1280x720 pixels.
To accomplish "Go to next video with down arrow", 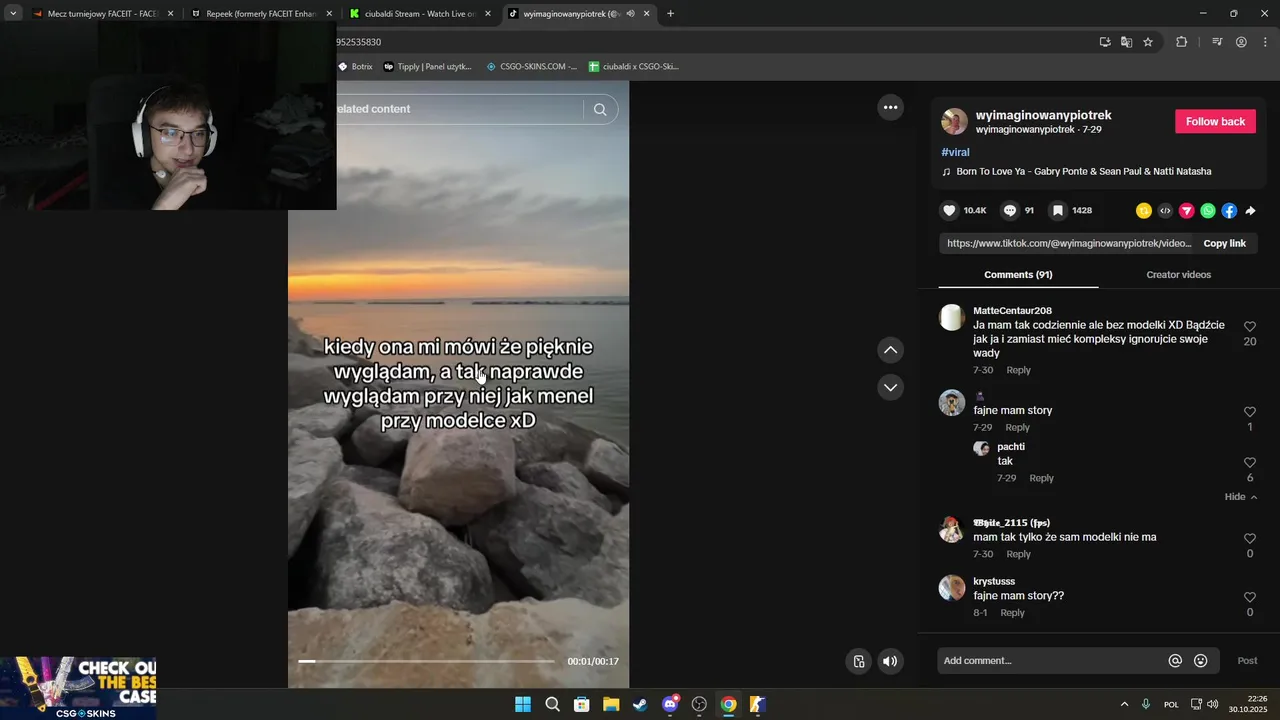I will (890, 387).
